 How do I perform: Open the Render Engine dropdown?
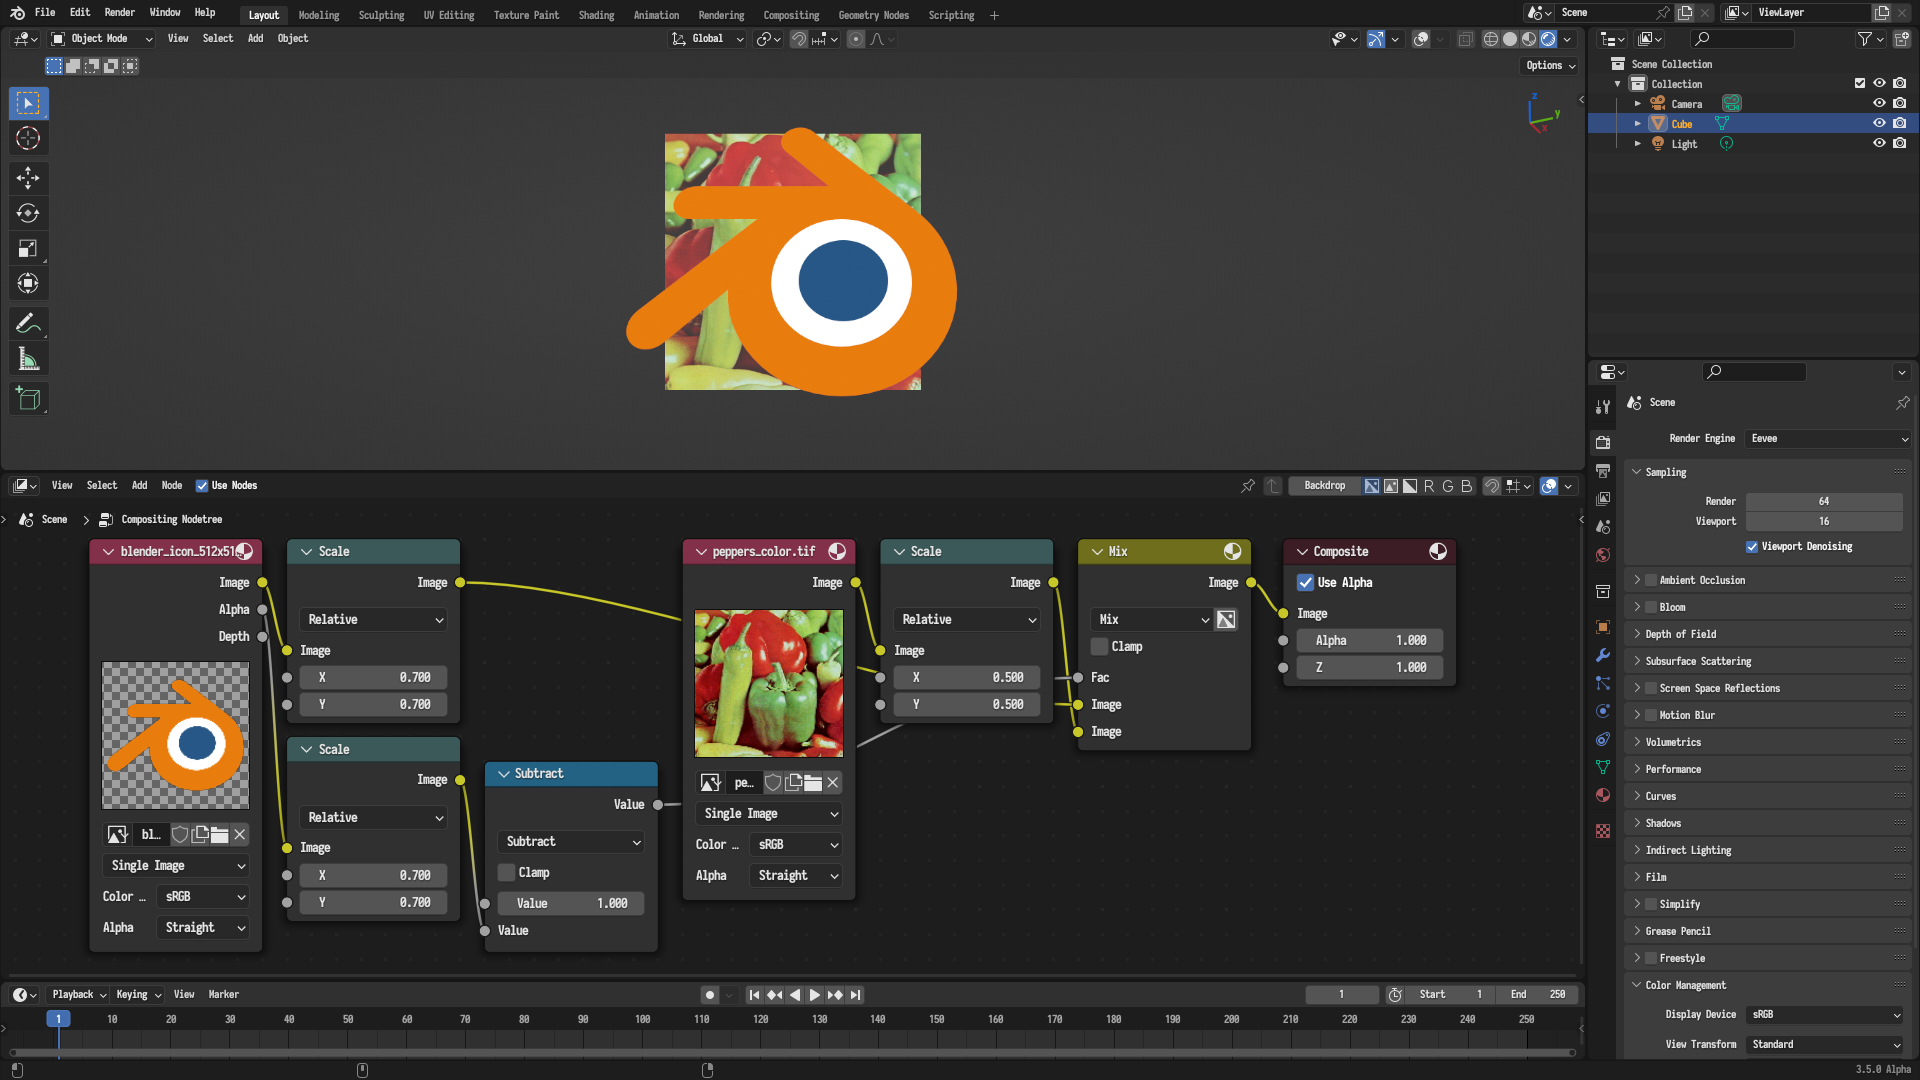point(1826,438)
